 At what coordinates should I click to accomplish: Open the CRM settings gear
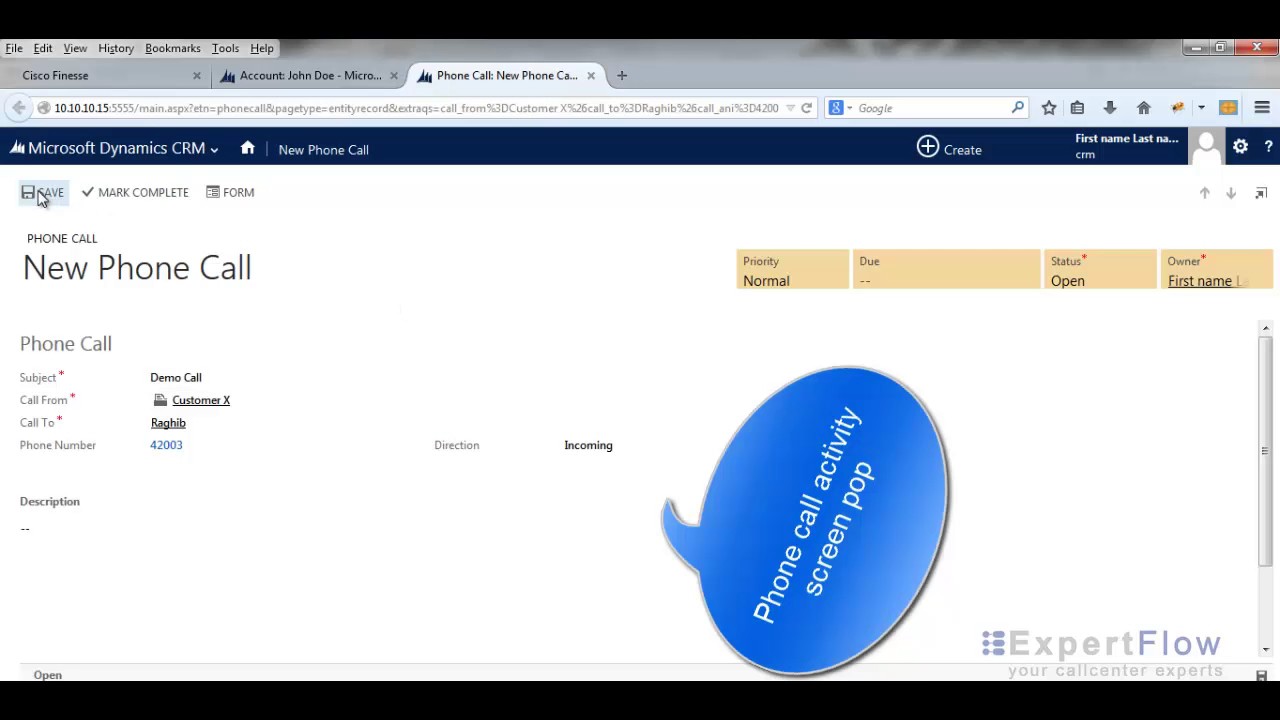click(x=1240, y=147)
